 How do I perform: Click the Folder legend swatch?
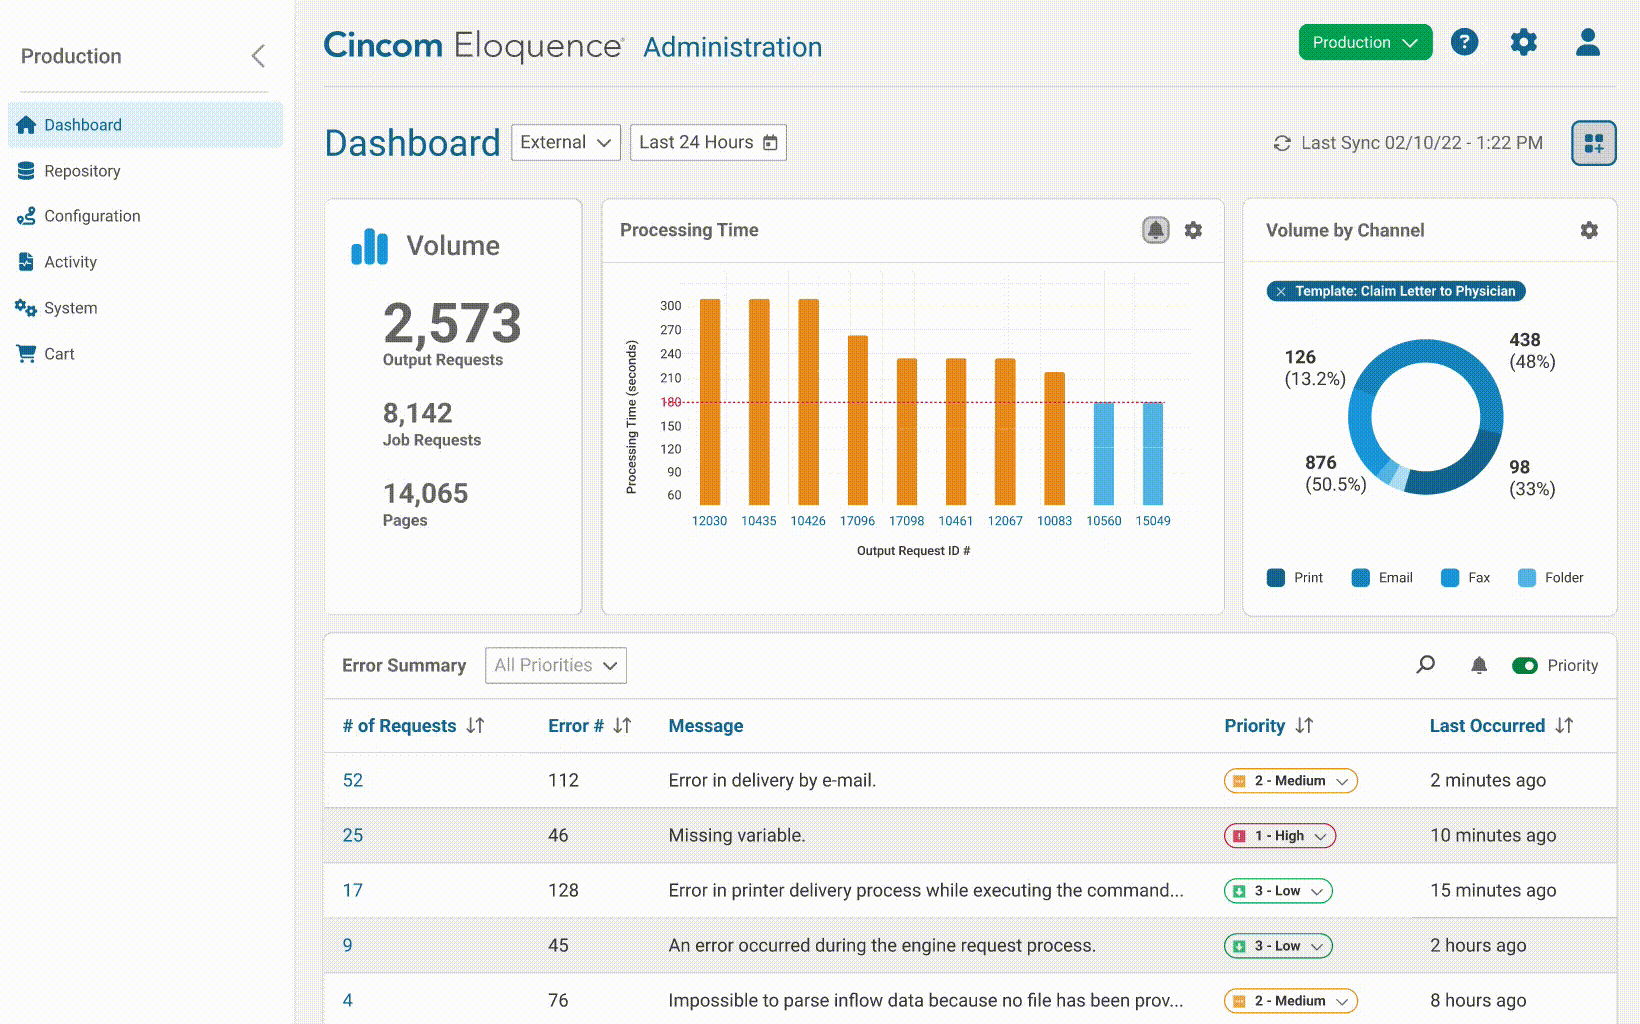point(1527,577)
